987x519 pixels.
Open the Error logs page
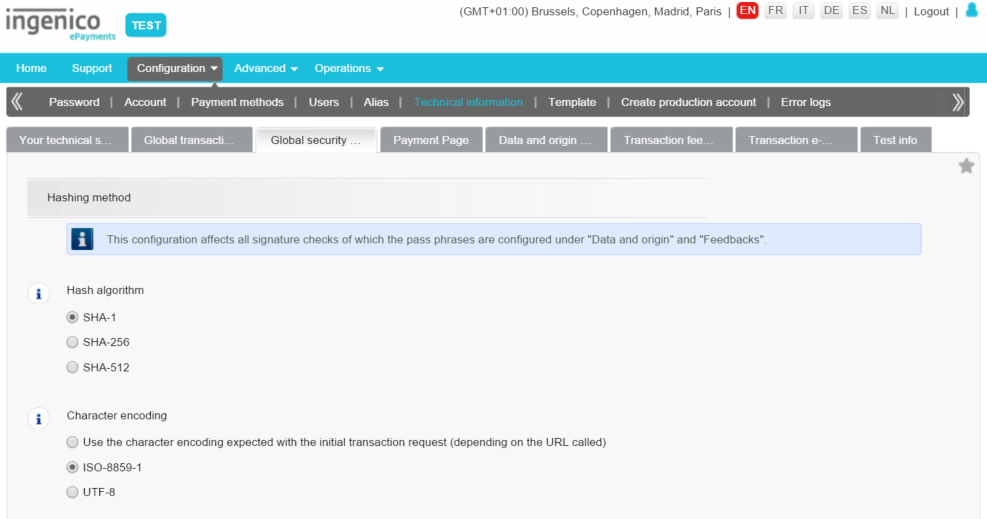pyautogui.click(x=805, y=102)
